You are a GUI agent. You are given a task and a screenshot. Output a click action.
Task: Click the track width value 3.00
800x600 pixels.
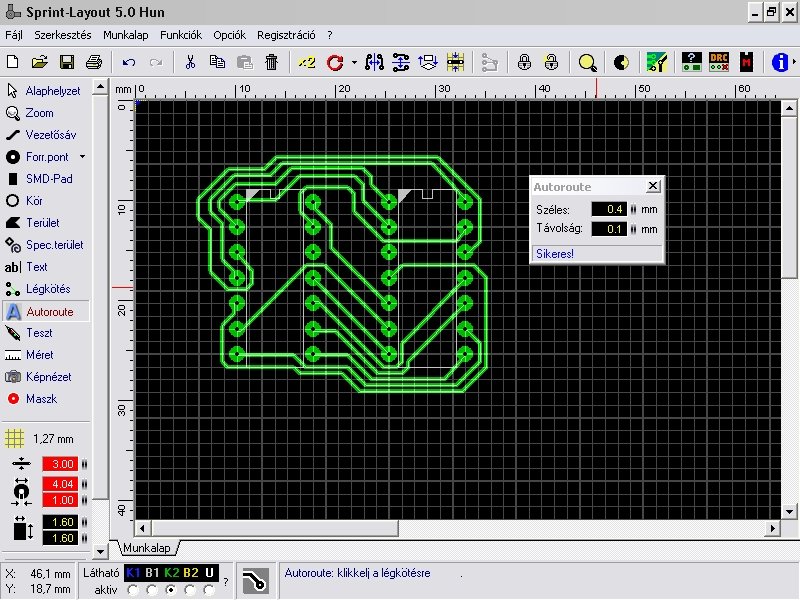tap(60, 464)
